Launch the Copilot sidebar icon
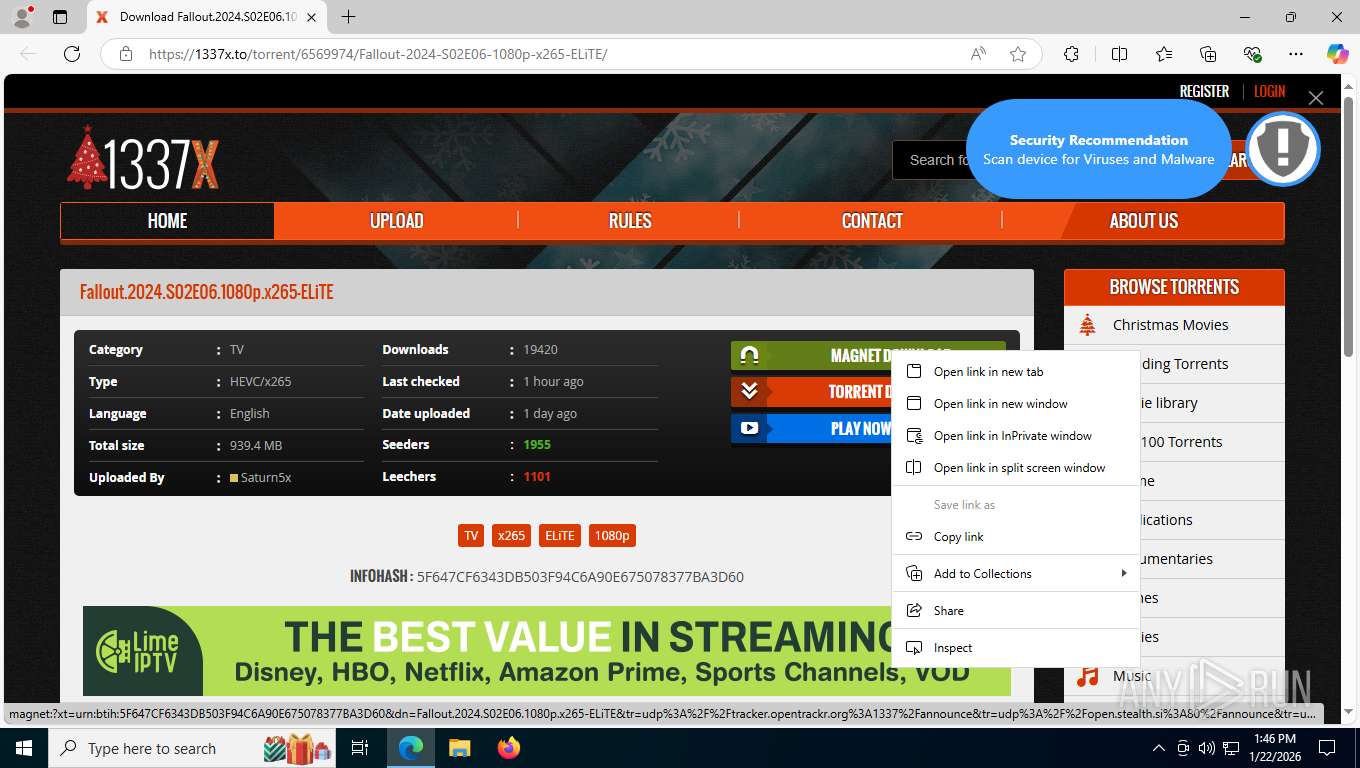 pos(1338,54)
